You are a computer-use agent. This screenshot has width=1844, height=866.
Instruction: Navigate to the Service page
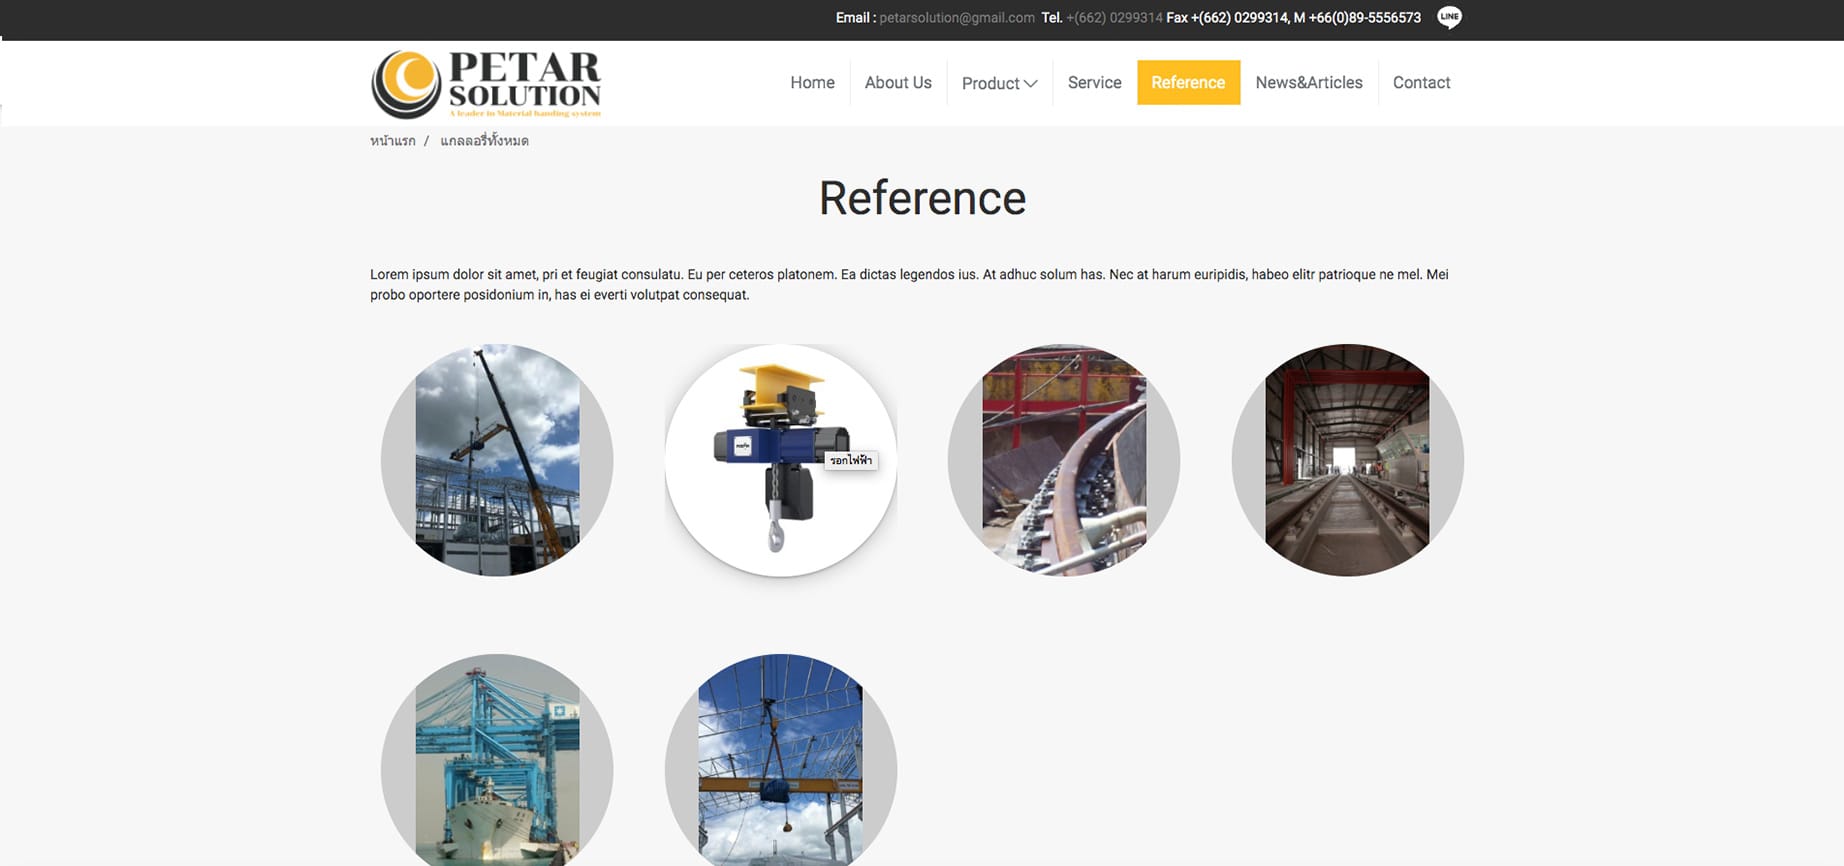(x=1094, y=83)
